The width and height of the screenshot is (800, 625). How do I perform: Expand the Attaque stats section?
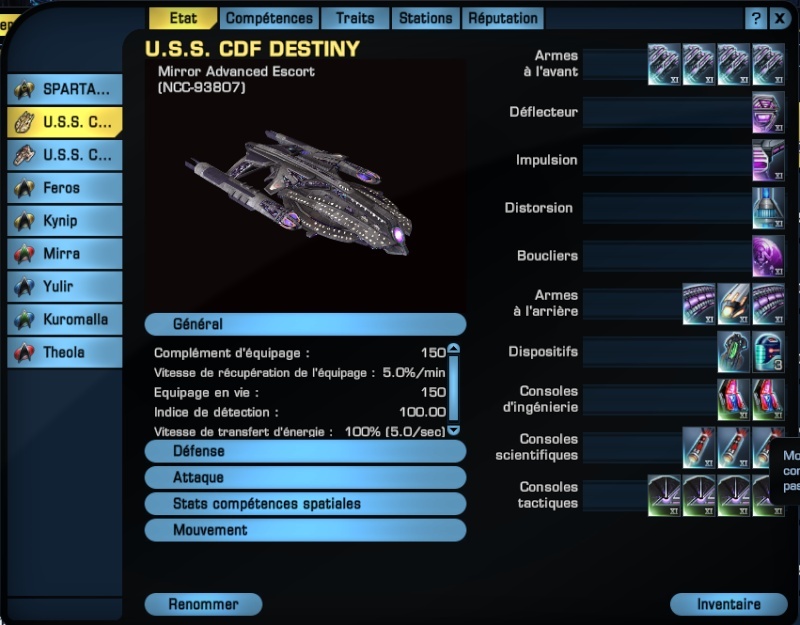click(x=305, y=478)
